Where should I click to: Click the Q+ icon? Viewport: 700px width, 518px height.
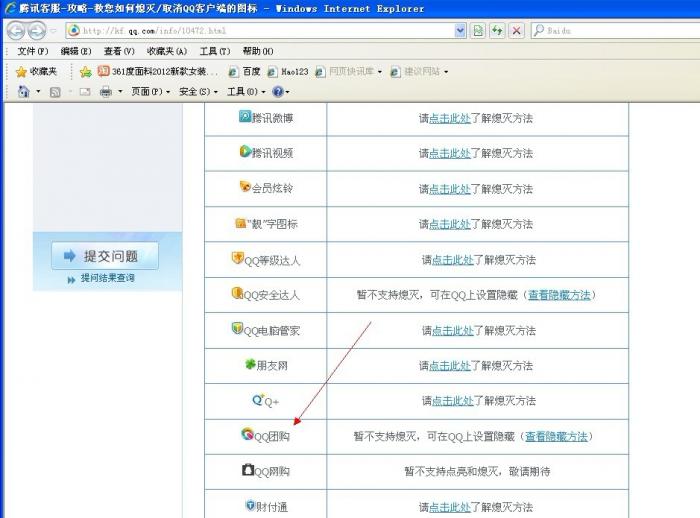point(258,399)
